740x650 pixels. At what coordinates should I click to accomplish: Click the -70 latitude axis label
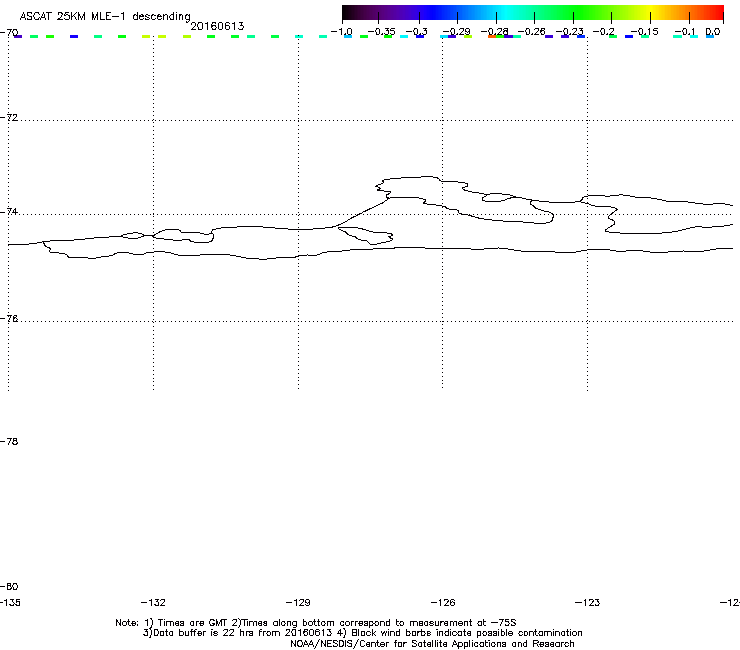[9, 33]
